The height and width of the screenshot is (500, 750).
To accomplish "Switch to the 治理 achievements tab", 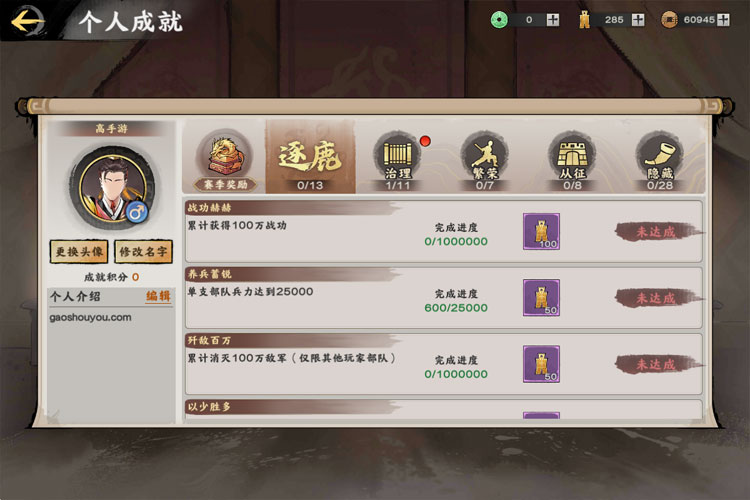I will 398,162.
